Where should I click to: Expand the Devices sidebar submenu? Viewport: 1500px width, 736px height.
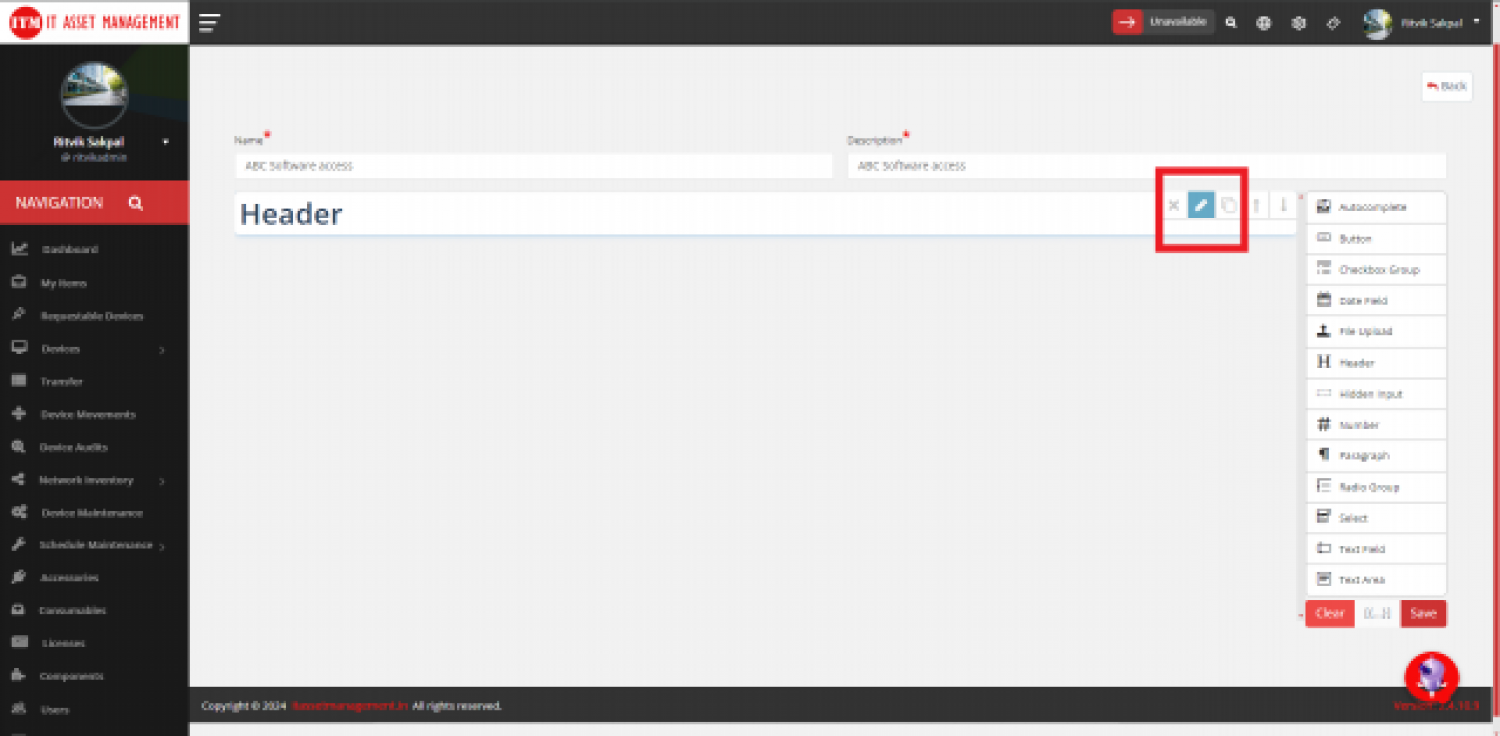click(60, 348)
